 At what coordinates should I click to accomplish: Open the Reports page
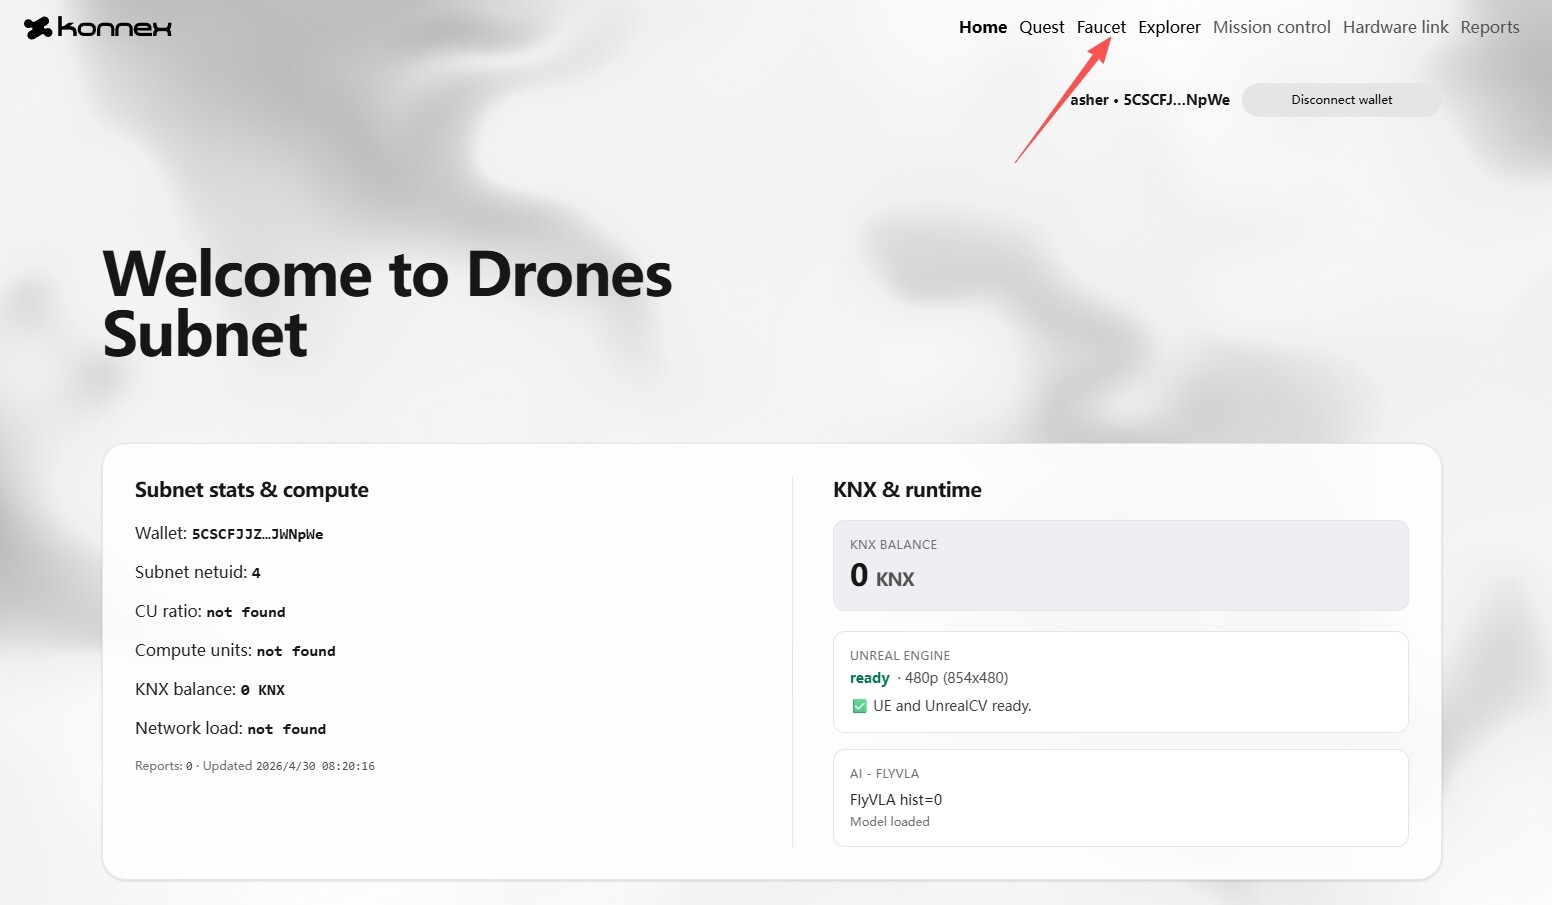[x=1489, y=27]
